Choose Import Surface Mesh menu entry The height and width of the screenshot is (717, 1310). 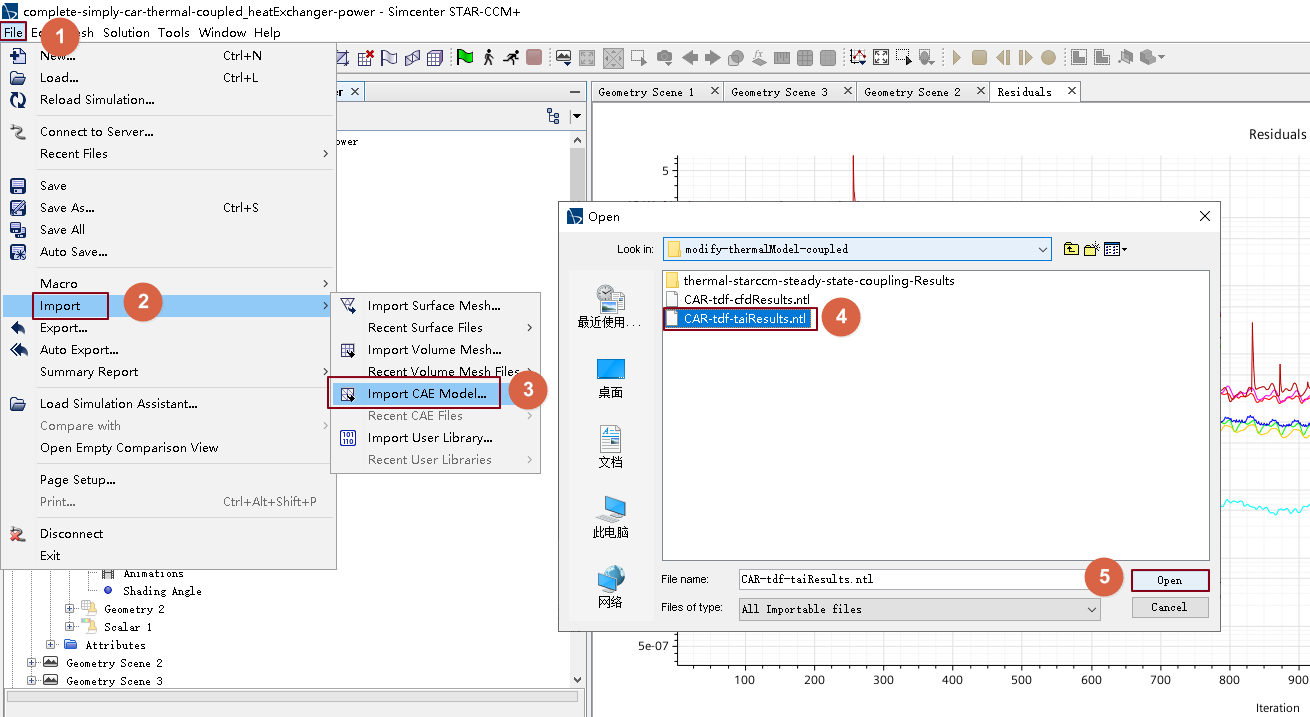point(435,306)
